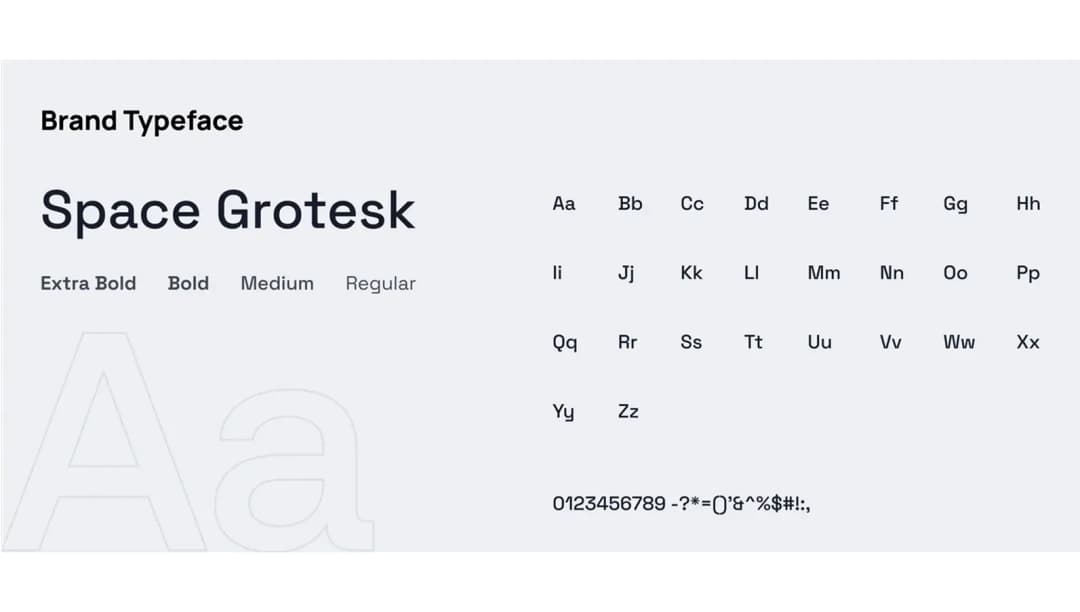Click the Qq glyph sample
Viewport: 1080px width, 612px height.
point(565,344)
